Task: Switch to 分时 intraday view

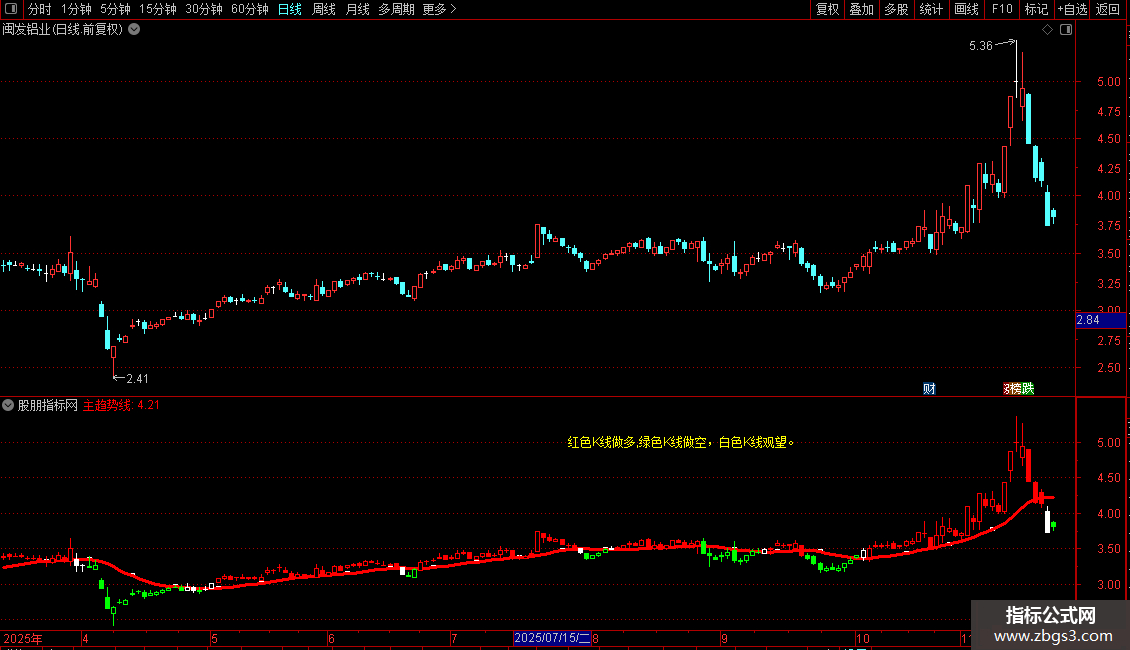Action: tap(40, 9)
